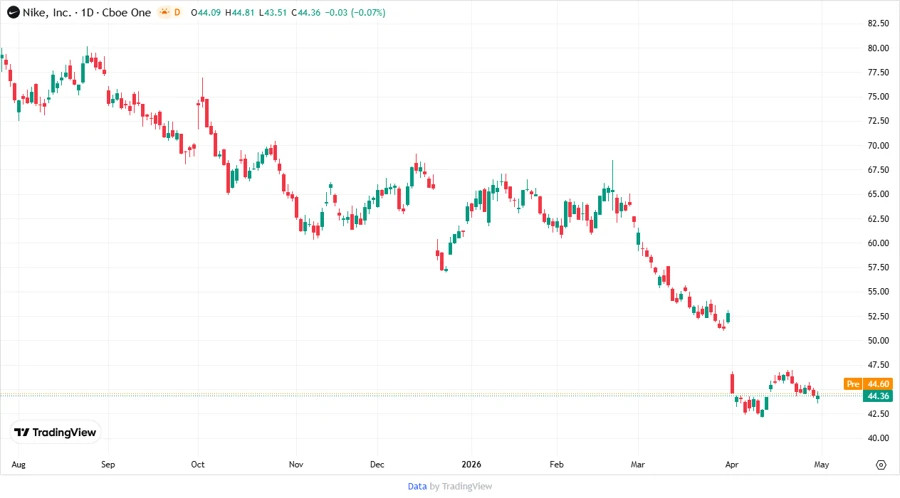Click the 1D interval label
Image resolution: width=900 pixels, height=498 pixels.
(87, 12)
